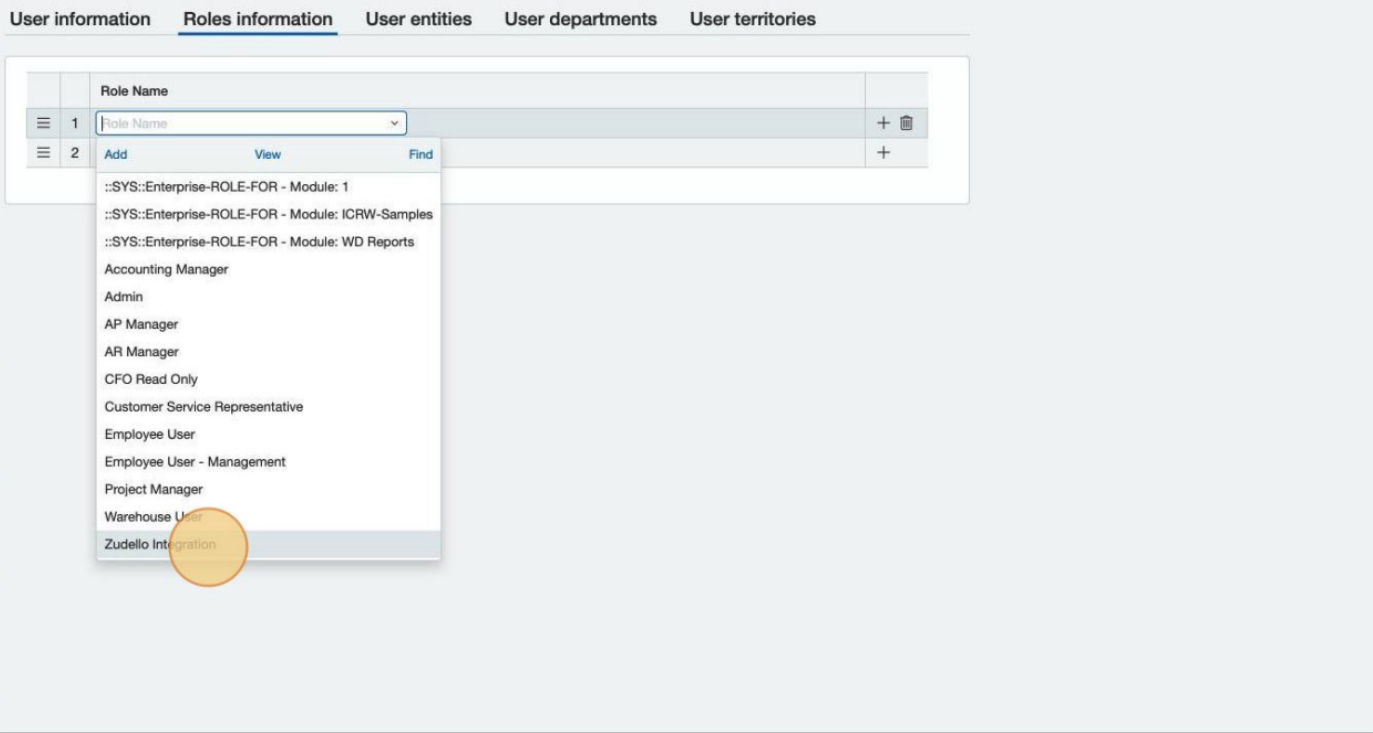Click the View link in the dropdown

coord(268,155)
